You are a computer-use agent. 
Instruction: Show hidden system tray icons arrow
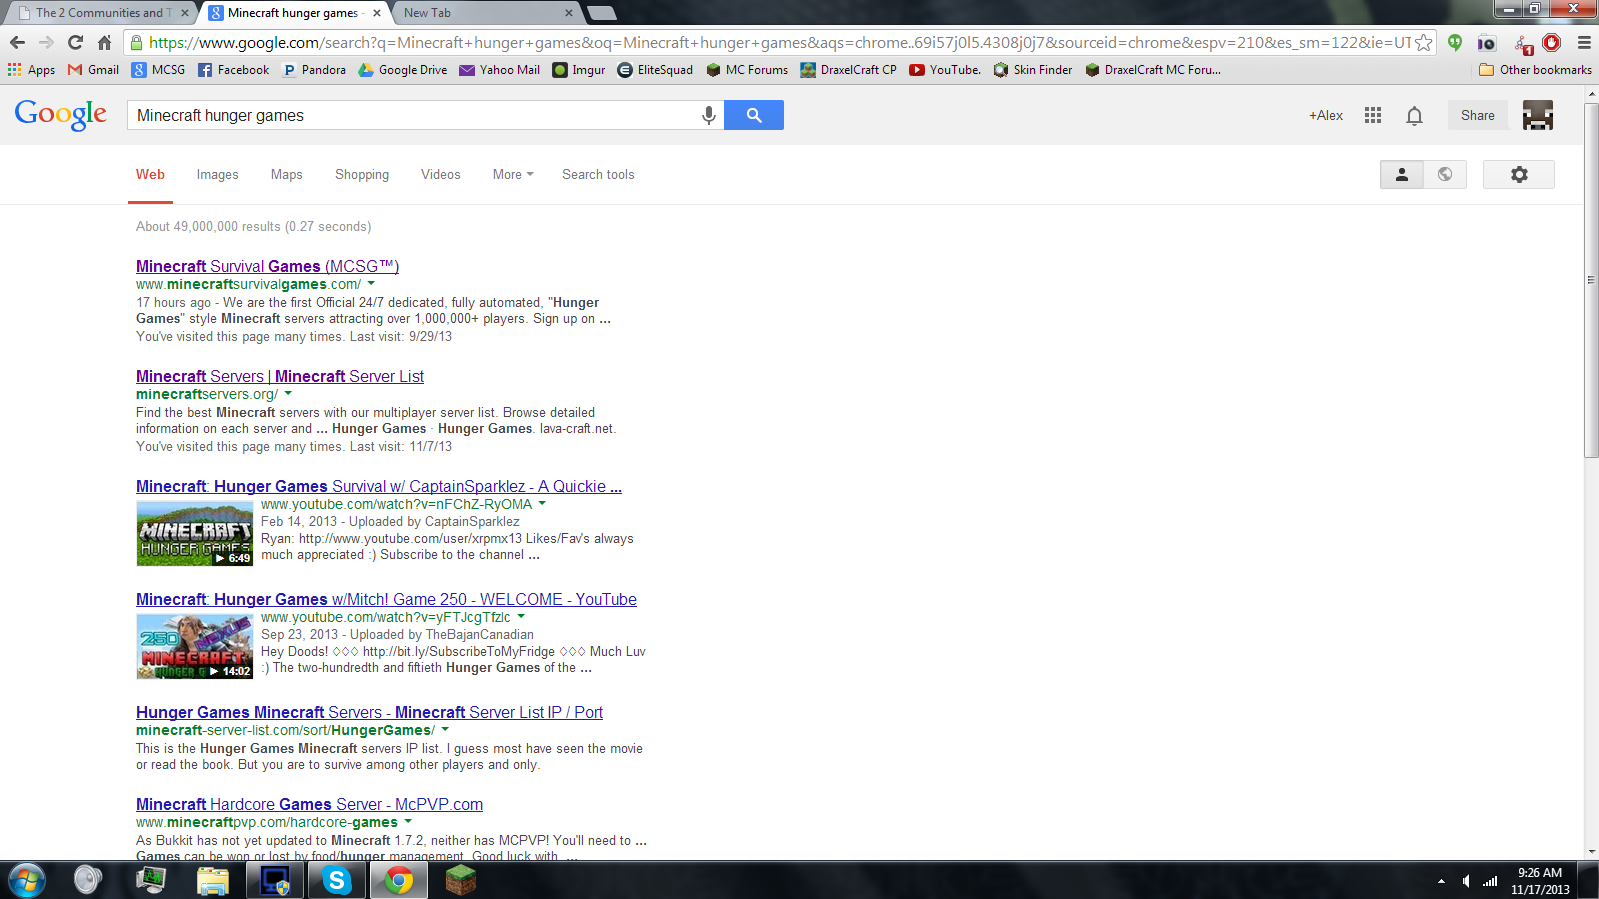(x=1441, y=881)
